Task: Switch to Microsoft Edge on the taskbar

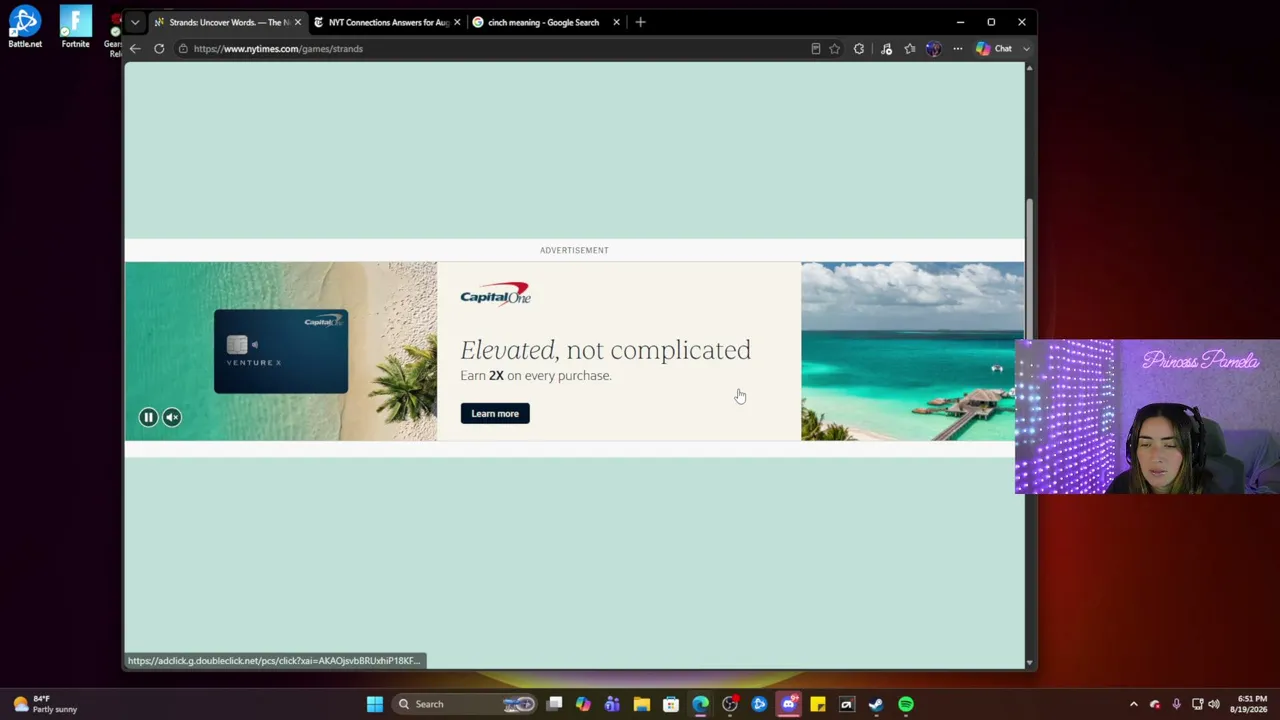Action: (700, 704)
